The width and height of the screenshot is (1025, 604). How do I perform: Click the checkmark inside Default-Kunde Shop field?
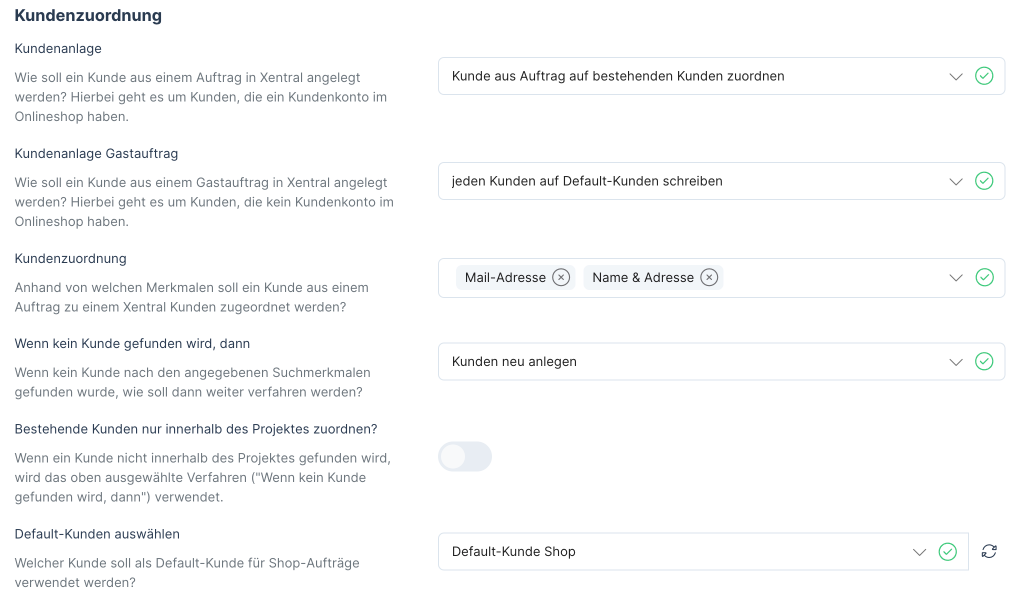pyautogui.click(x=947, y=551)
